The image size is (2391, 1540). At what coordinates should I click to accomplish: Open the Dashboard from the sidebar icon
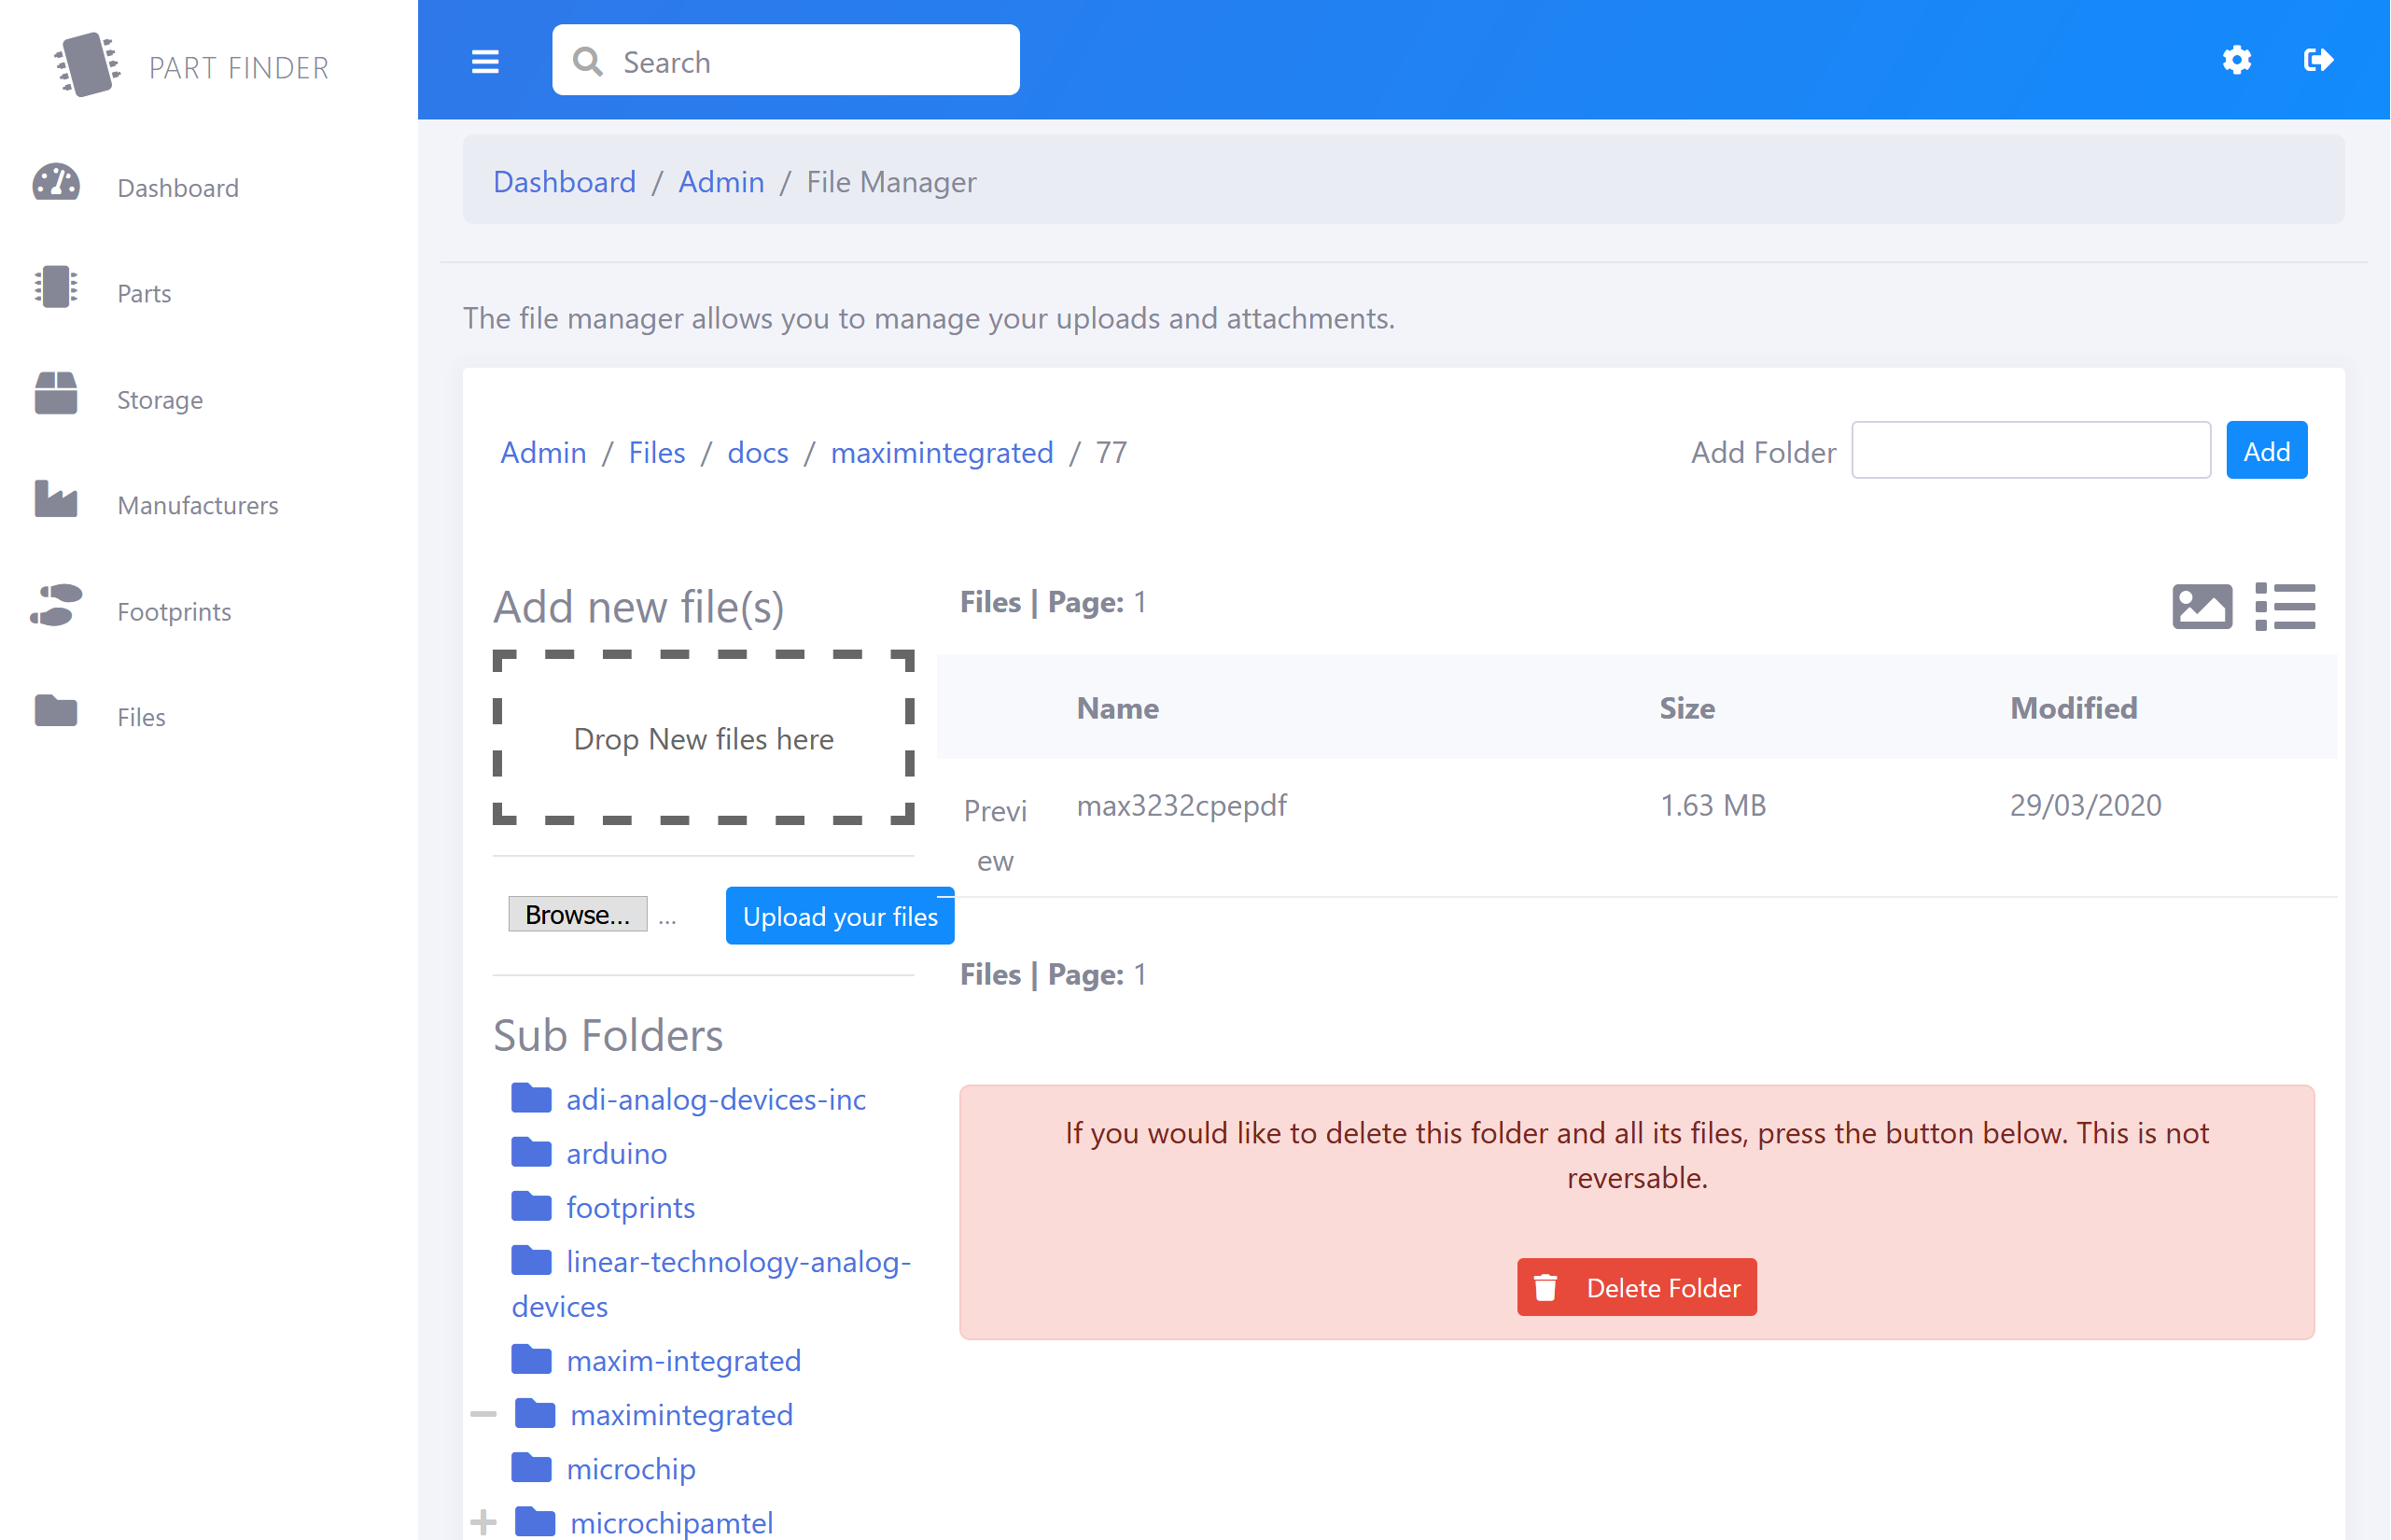(x=54, y=186)
